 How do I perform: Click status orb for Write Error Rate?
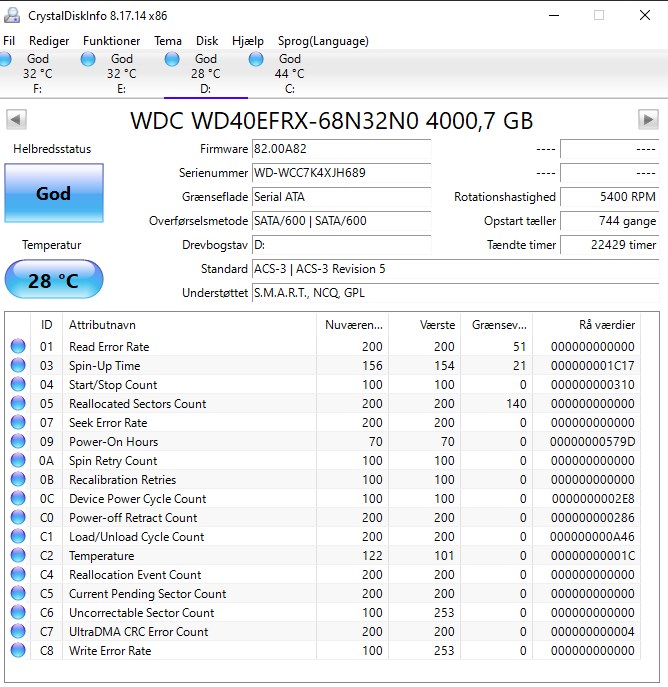[18, 650]
